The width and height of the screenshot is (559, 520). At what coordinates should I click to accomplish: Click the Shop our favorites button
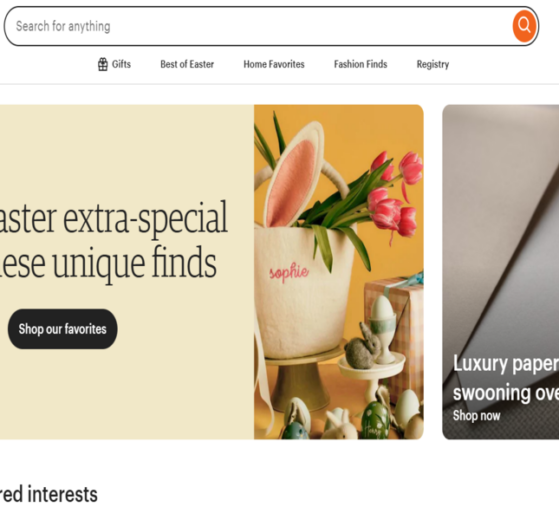point(62,329)
